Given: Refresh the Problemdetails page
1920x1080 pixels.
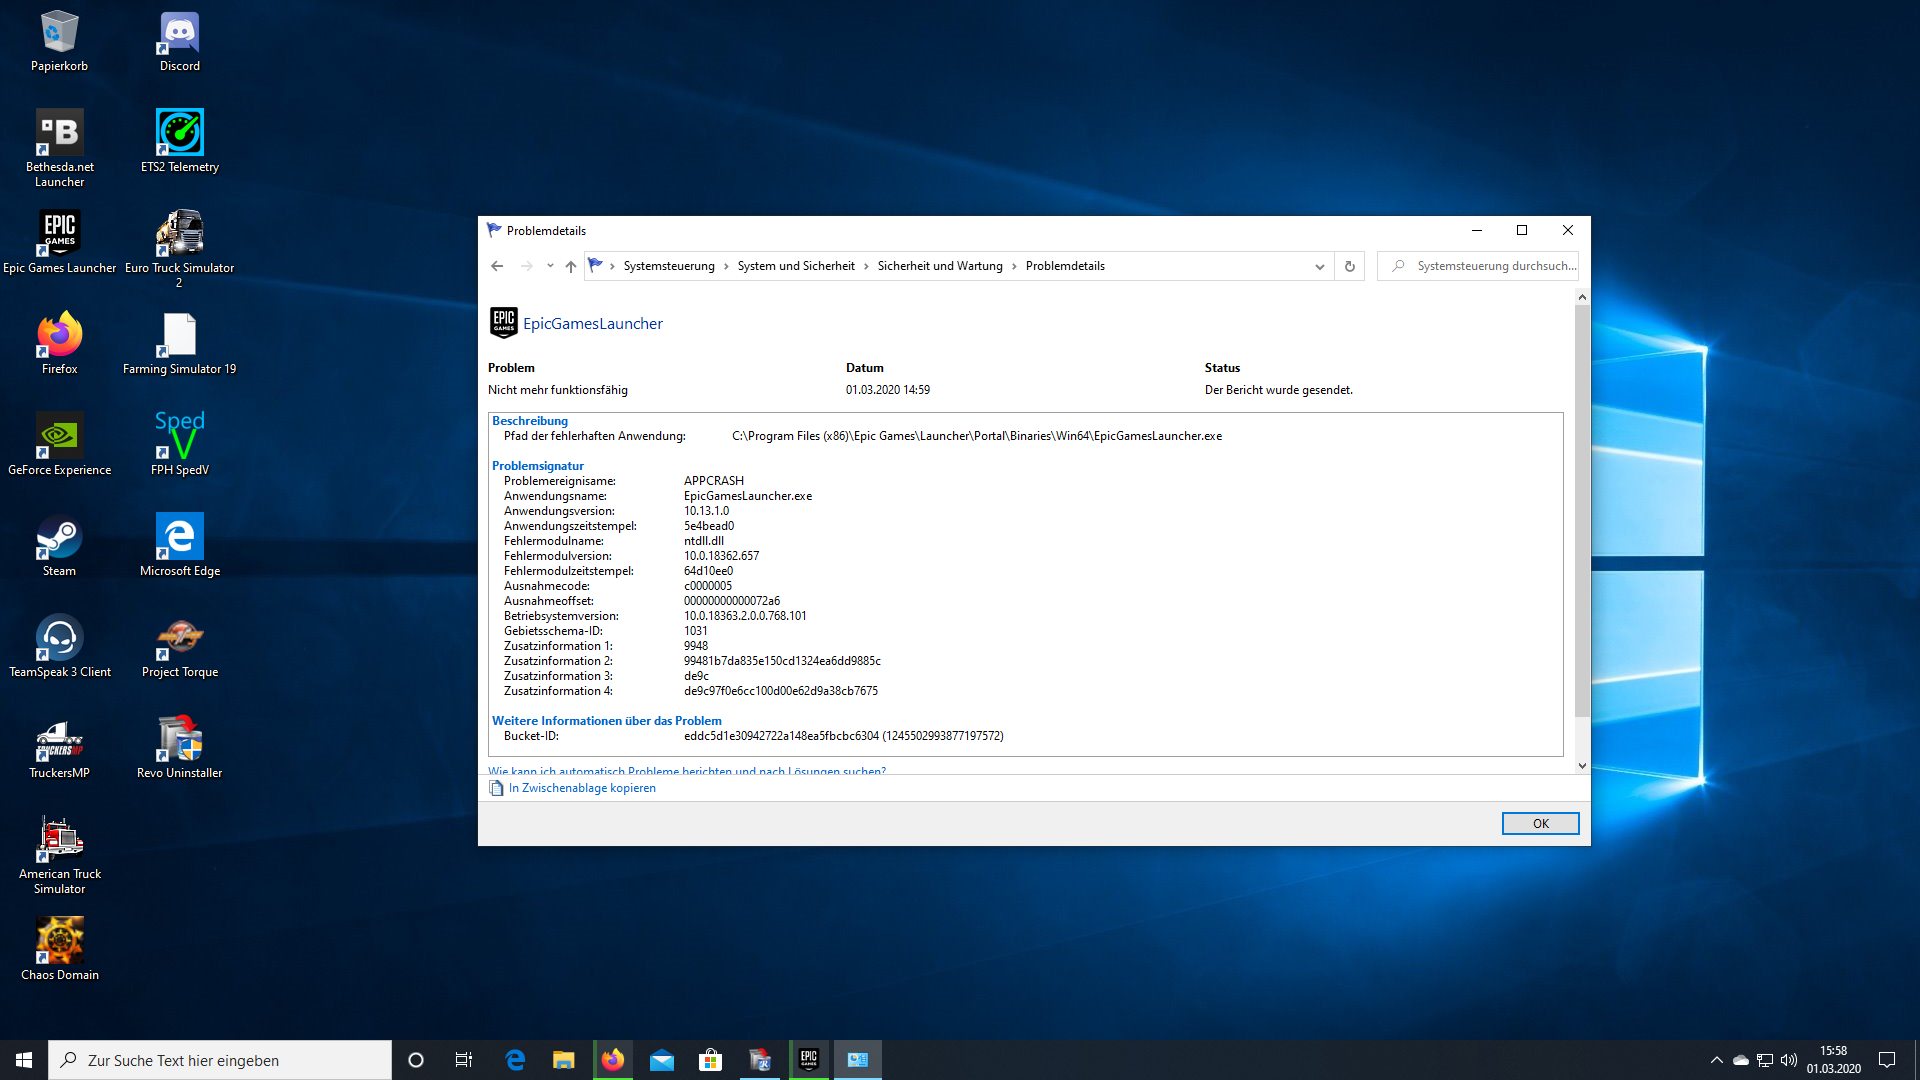Looking at the screenshot, I should [x=1349, y=266].
